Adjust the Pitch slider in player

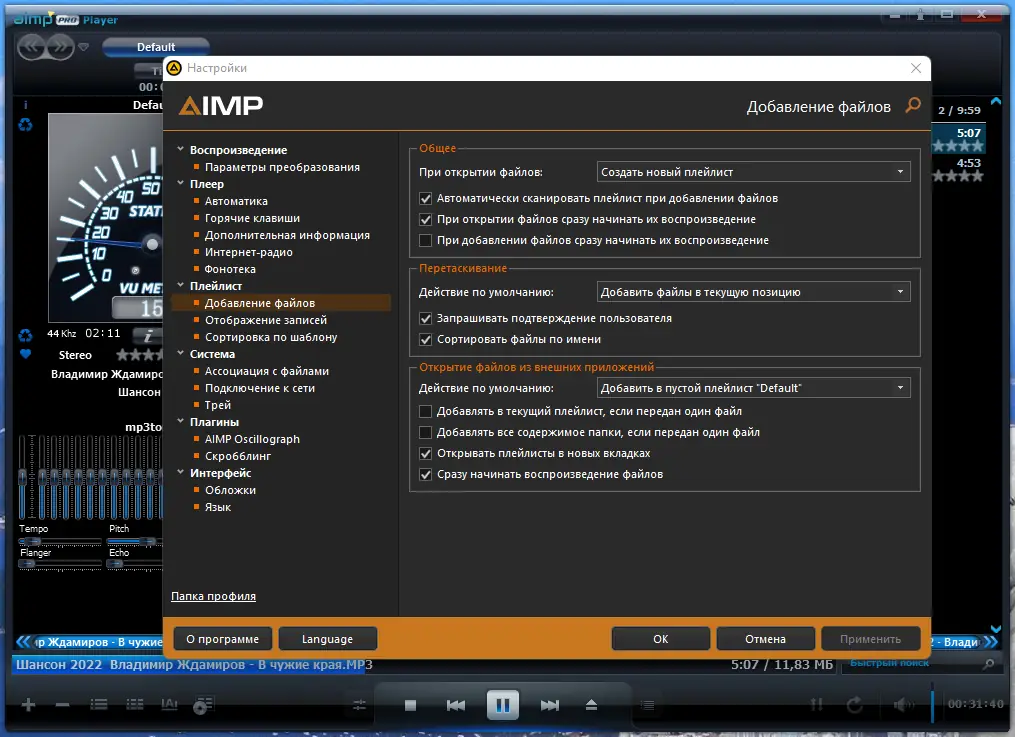[x=134, y=542]
